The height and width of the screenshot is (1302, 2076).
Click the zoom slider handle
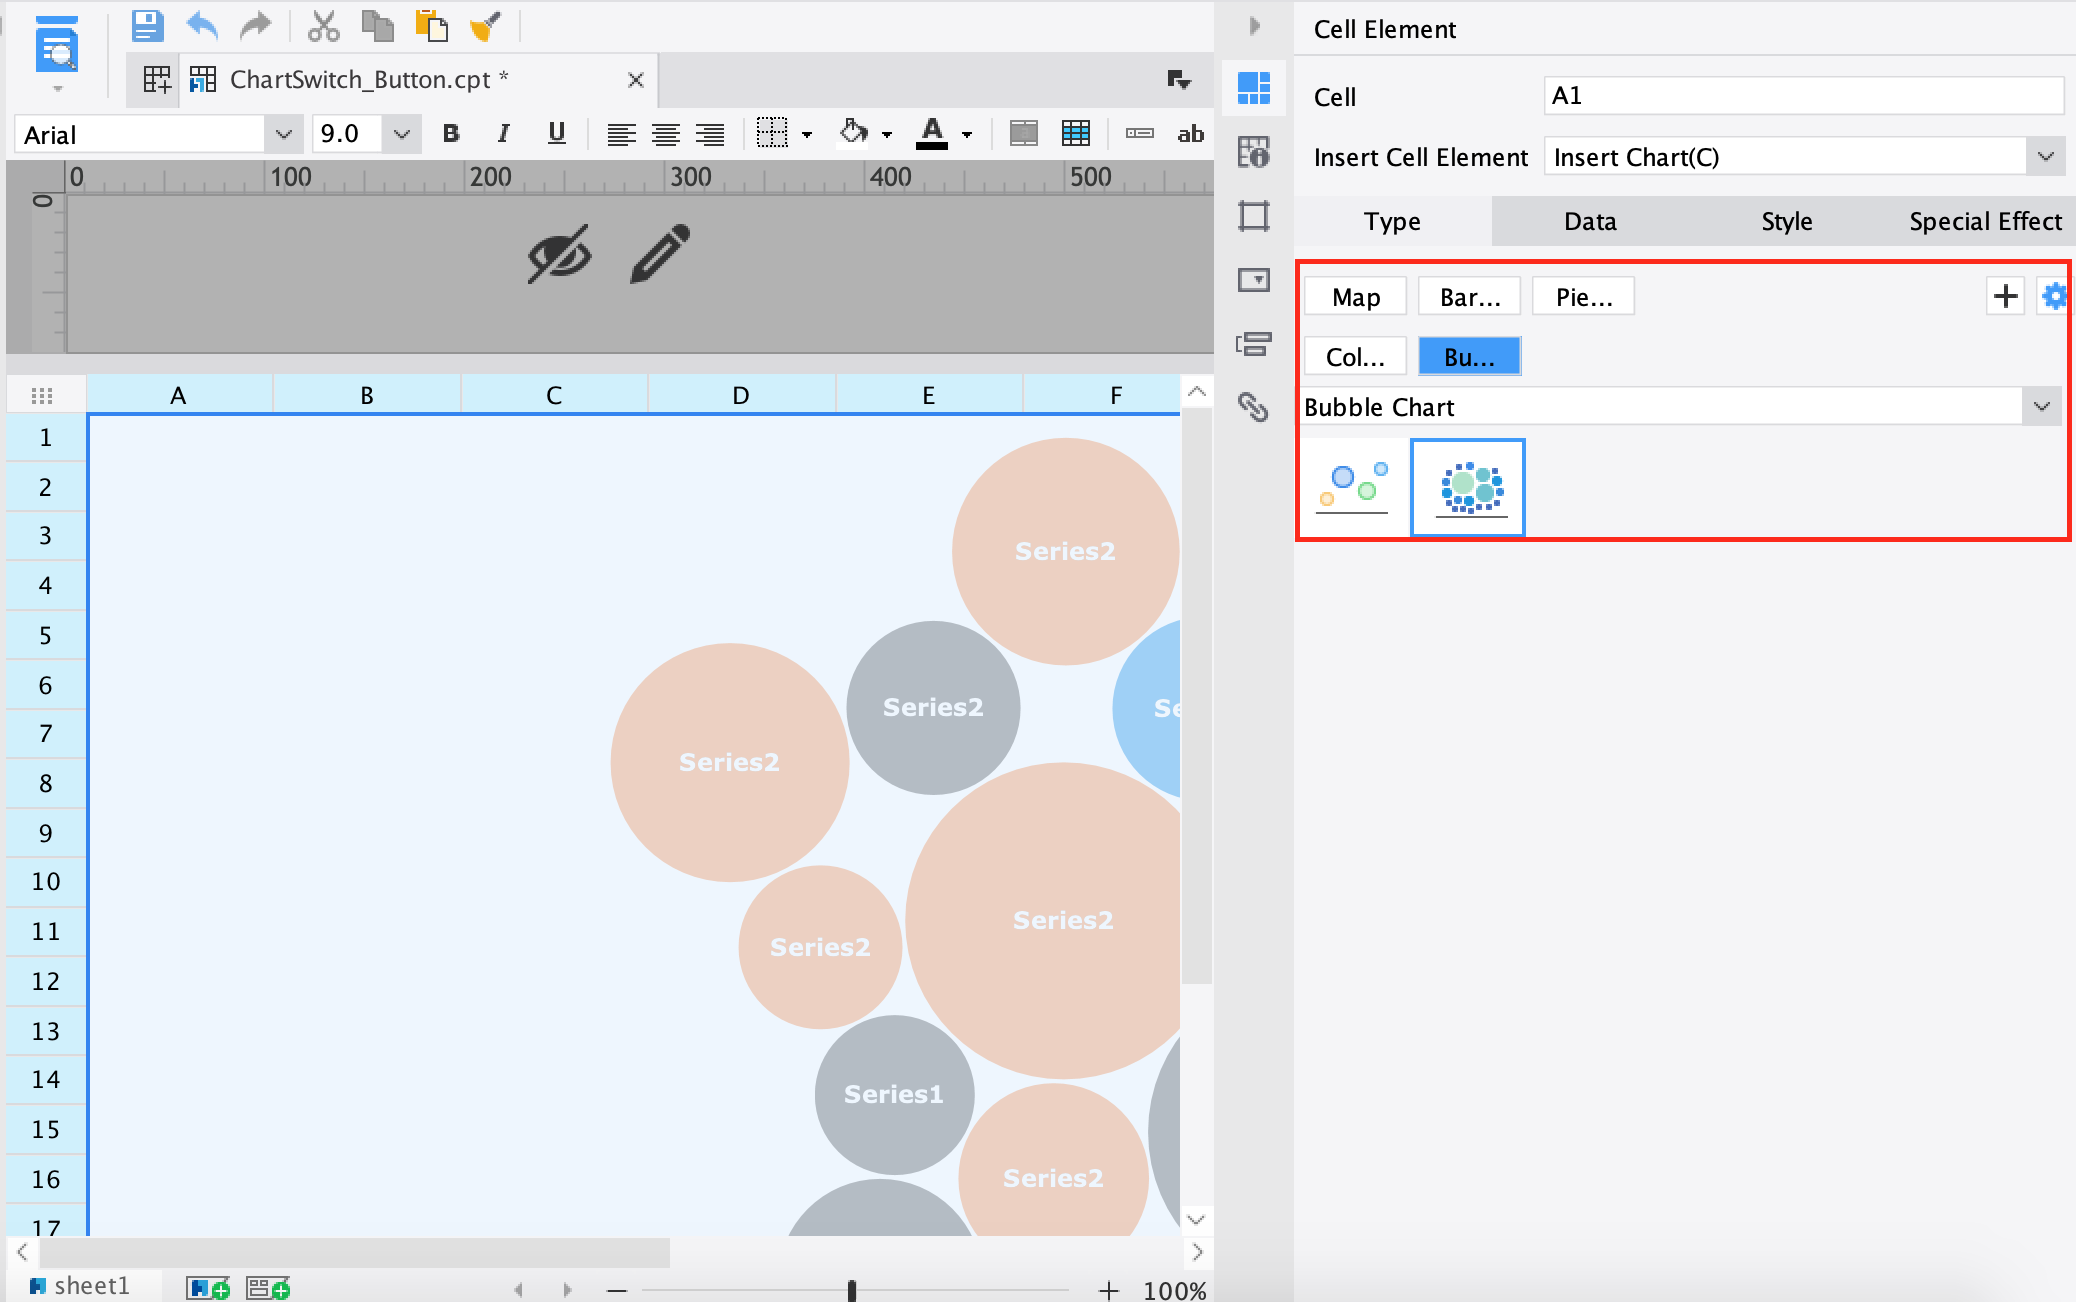click(x=851, y=1290)
